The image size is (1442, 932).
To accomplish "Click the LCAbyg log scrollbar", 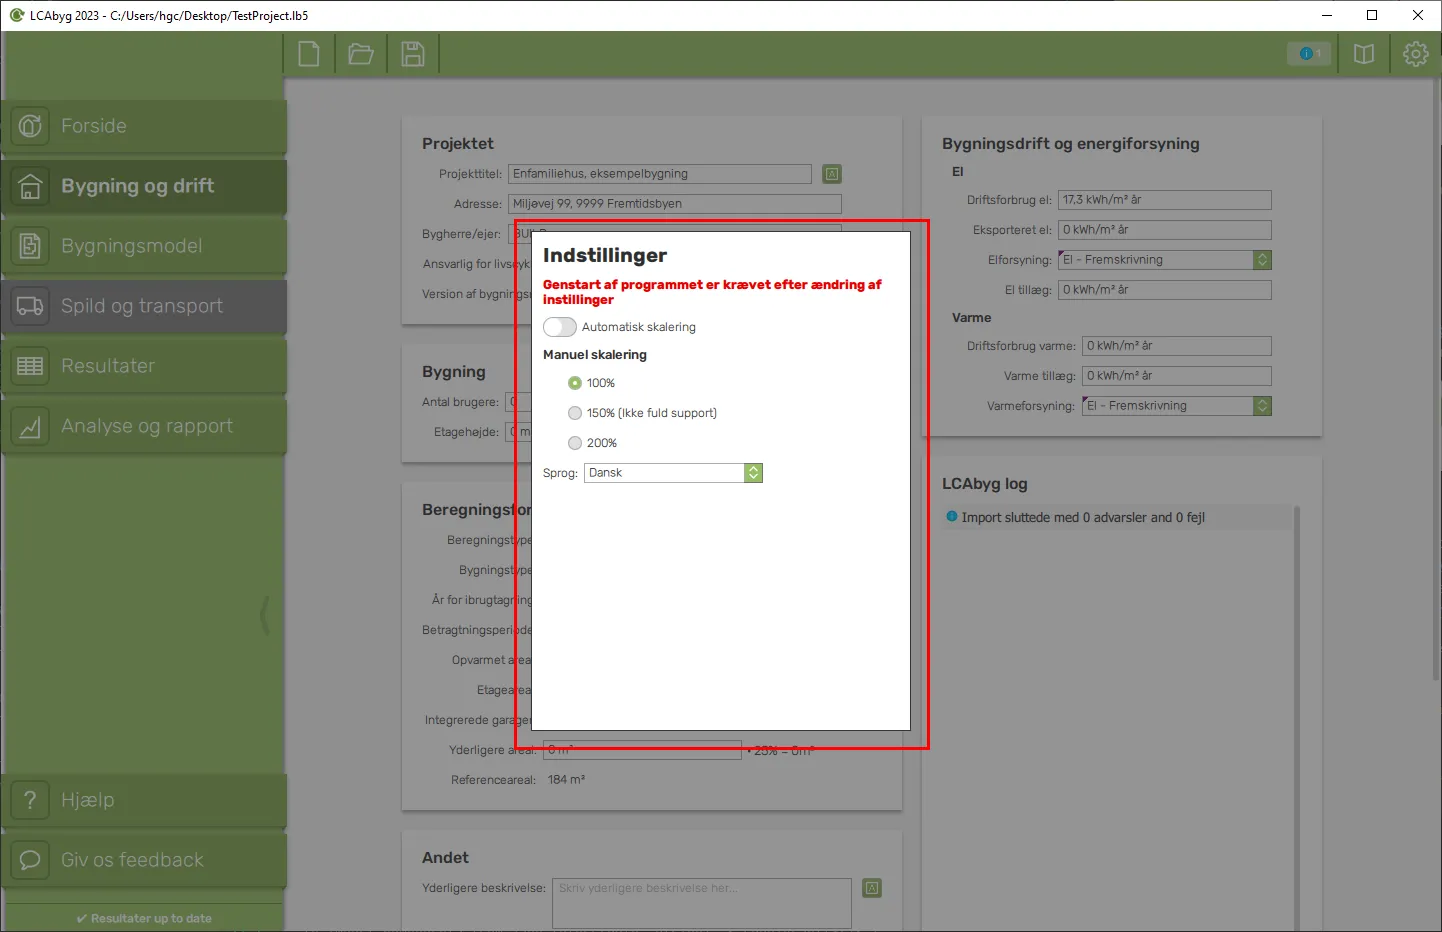I will [x=1297, y=718].
